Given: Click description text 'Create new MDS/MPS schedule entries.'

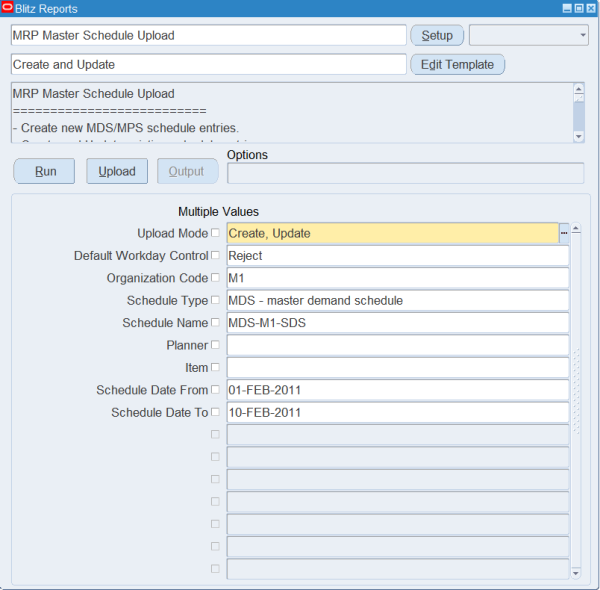Looking at the screenshot, I should (130, 127).
